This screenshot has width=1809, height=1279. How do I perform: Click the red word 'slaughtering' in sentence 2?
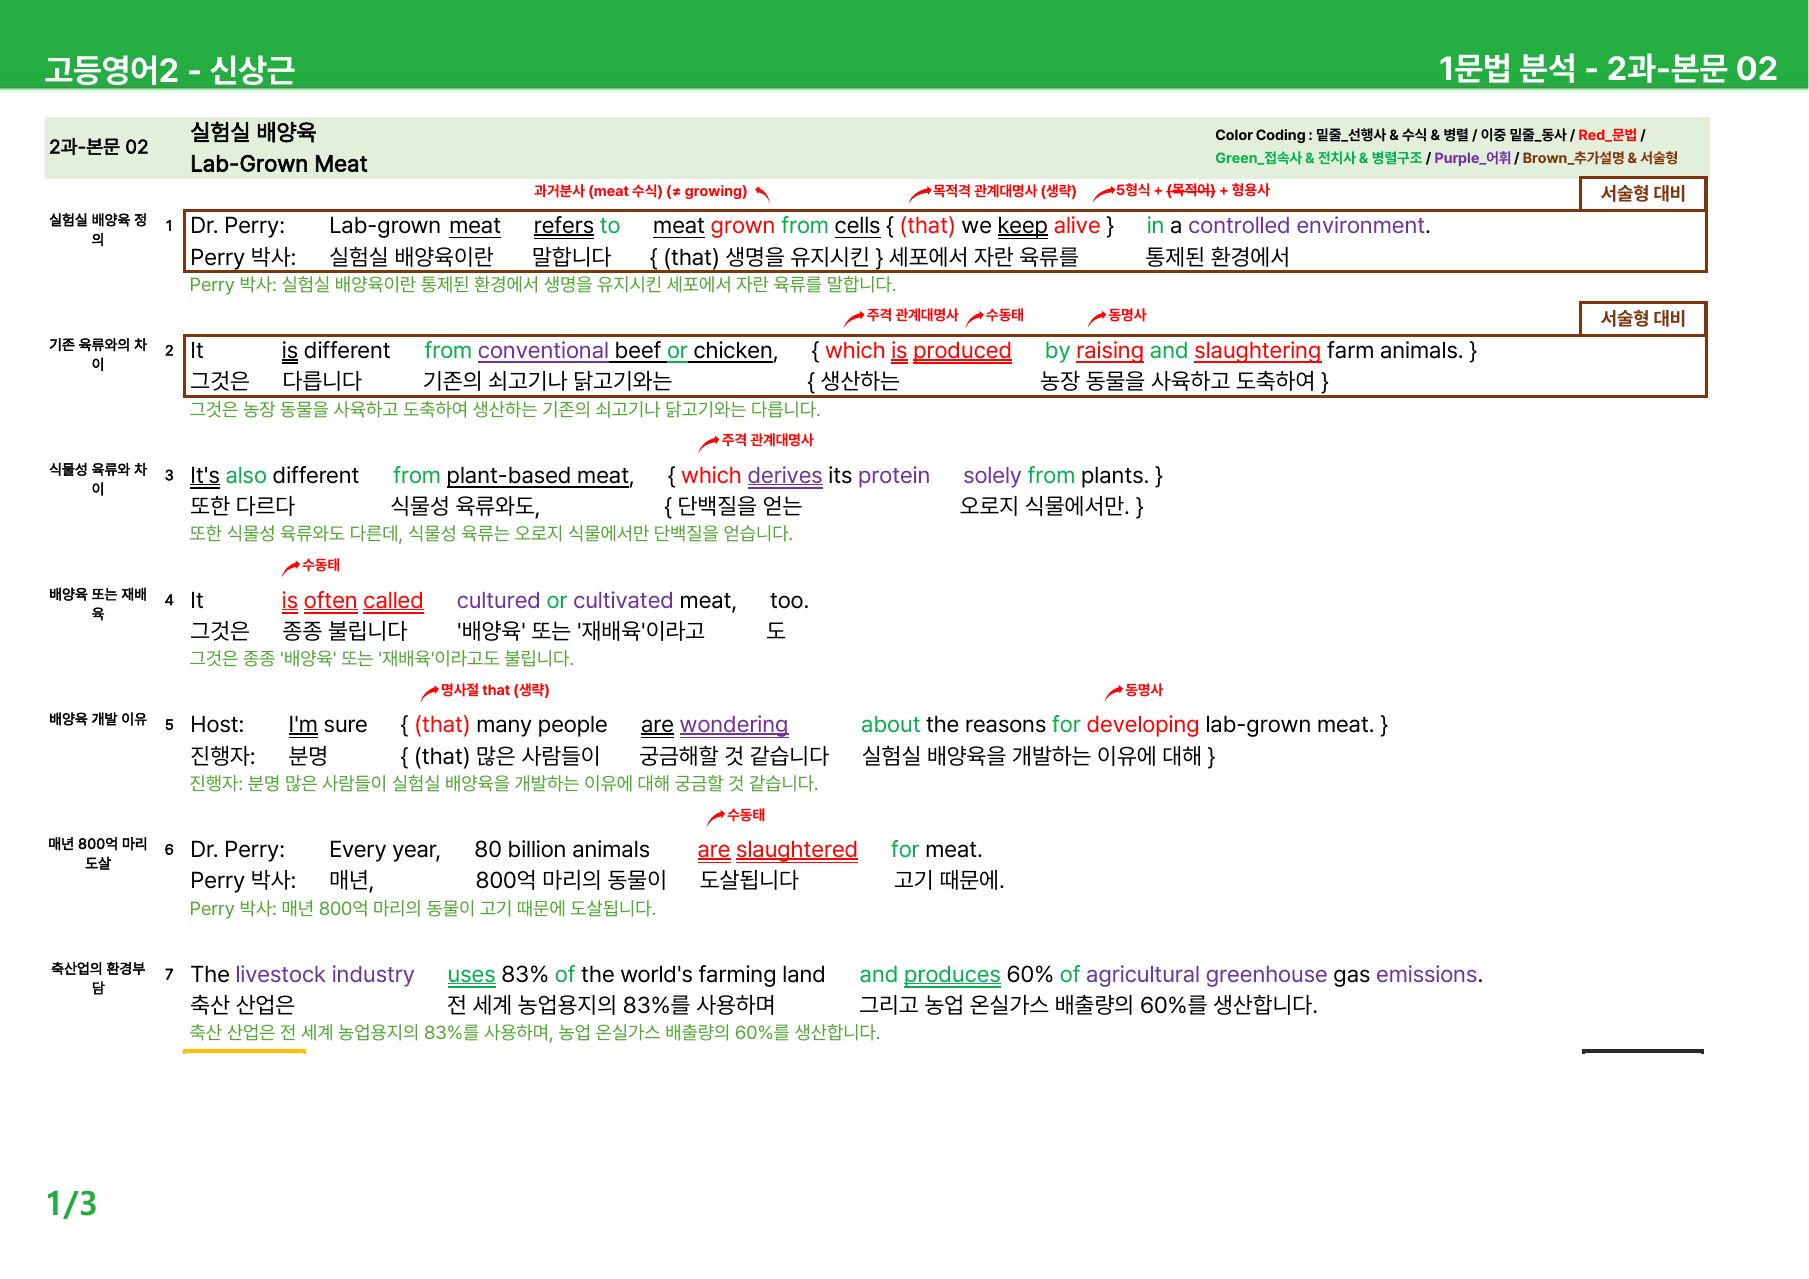tap(1257, 351)
